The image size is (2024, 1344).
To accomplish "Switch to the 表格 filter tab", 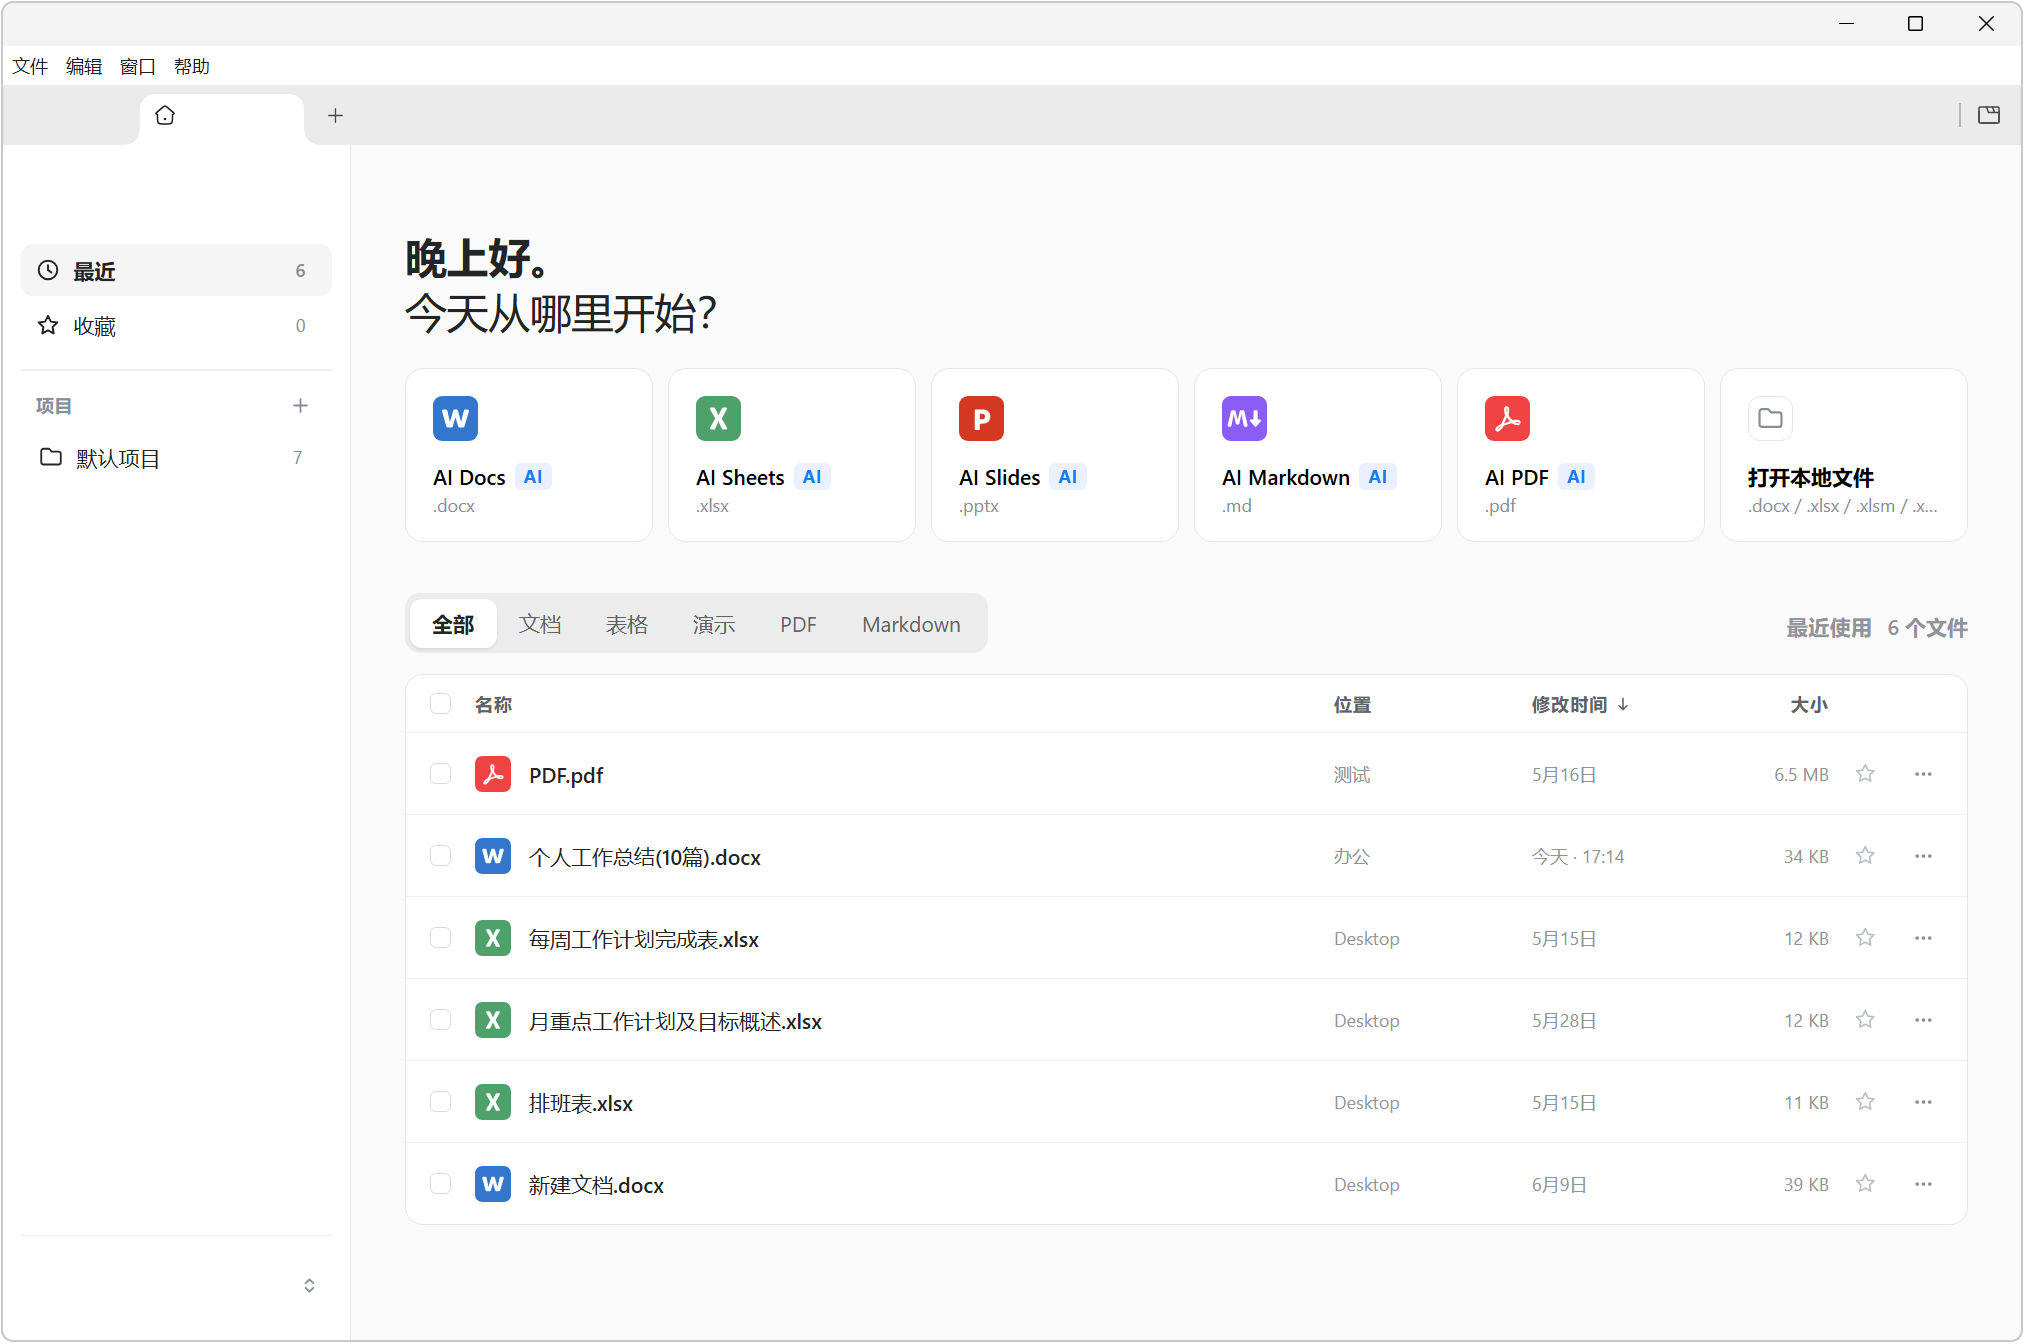I will (627, 625).
